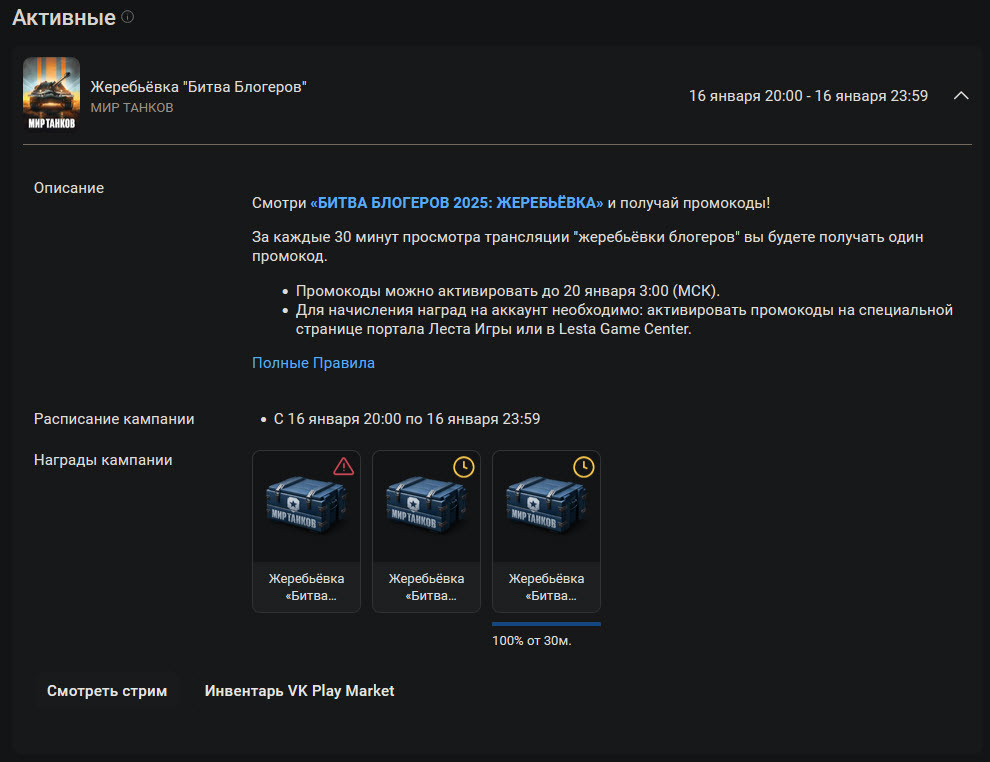Click the red warning triangle on reward
Viewport: 990px width, 762px height.
[x=343, y=466]
